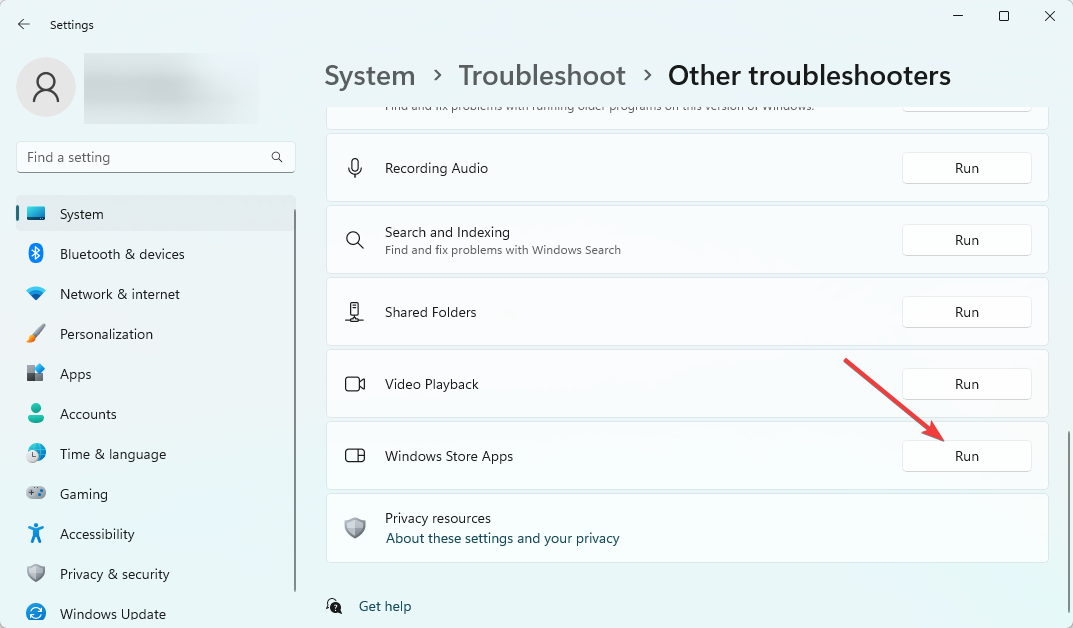
Task: Click the Get help headset icon
Action: coord(334,606)
